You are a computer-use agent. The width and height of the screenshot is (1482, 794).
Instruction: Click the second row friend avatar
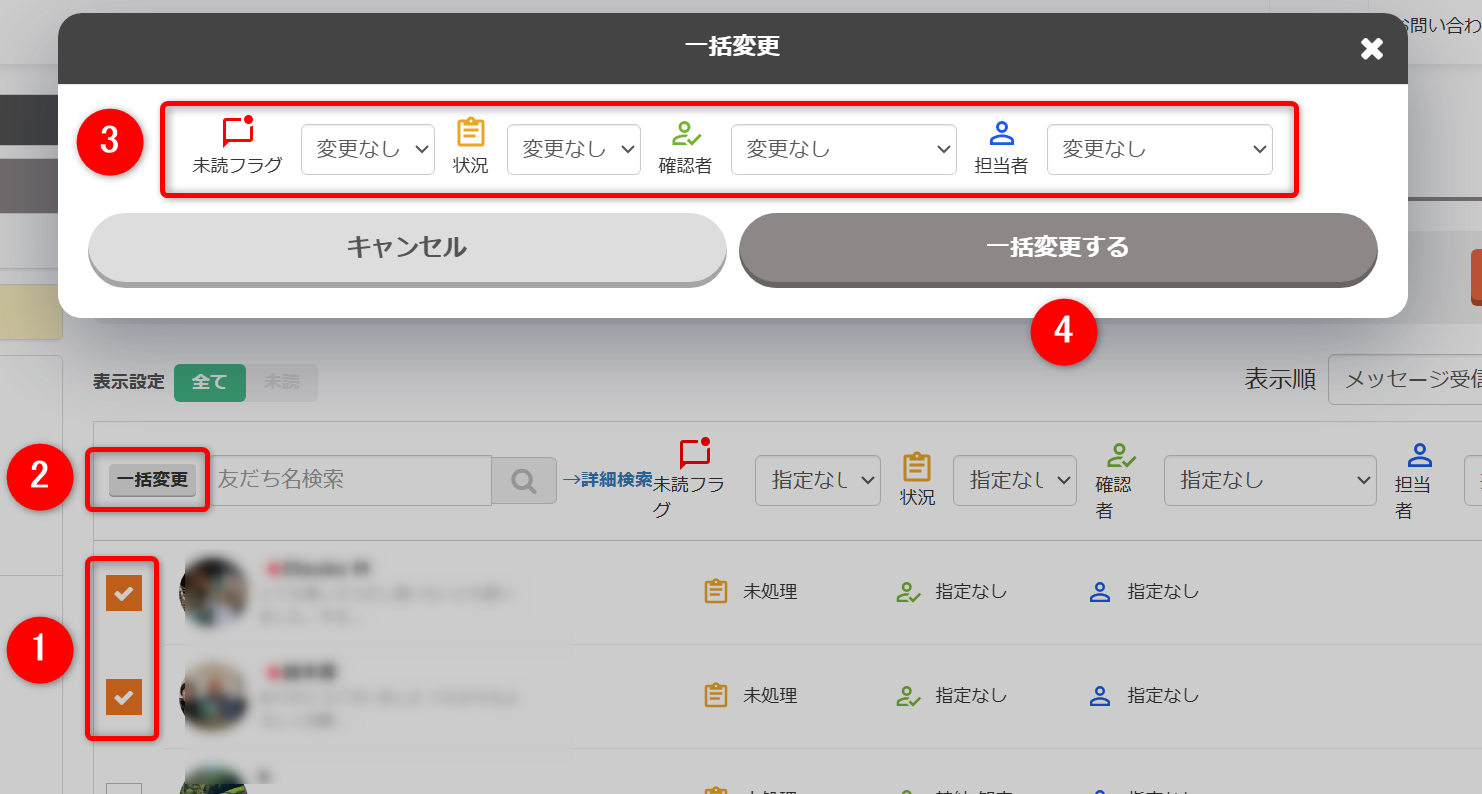point(214,697)
